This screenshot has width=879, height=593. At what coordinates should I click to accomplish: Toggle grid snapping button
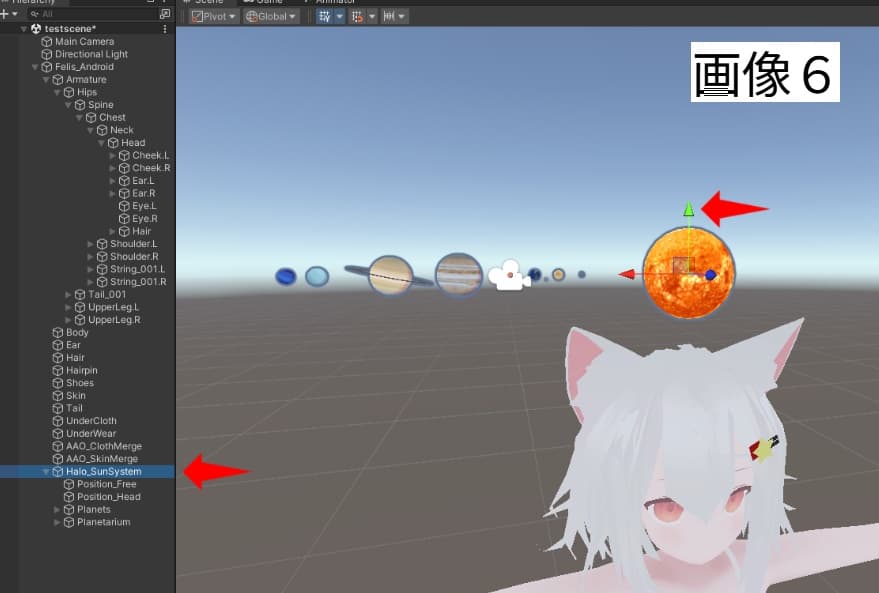[357, 16]
